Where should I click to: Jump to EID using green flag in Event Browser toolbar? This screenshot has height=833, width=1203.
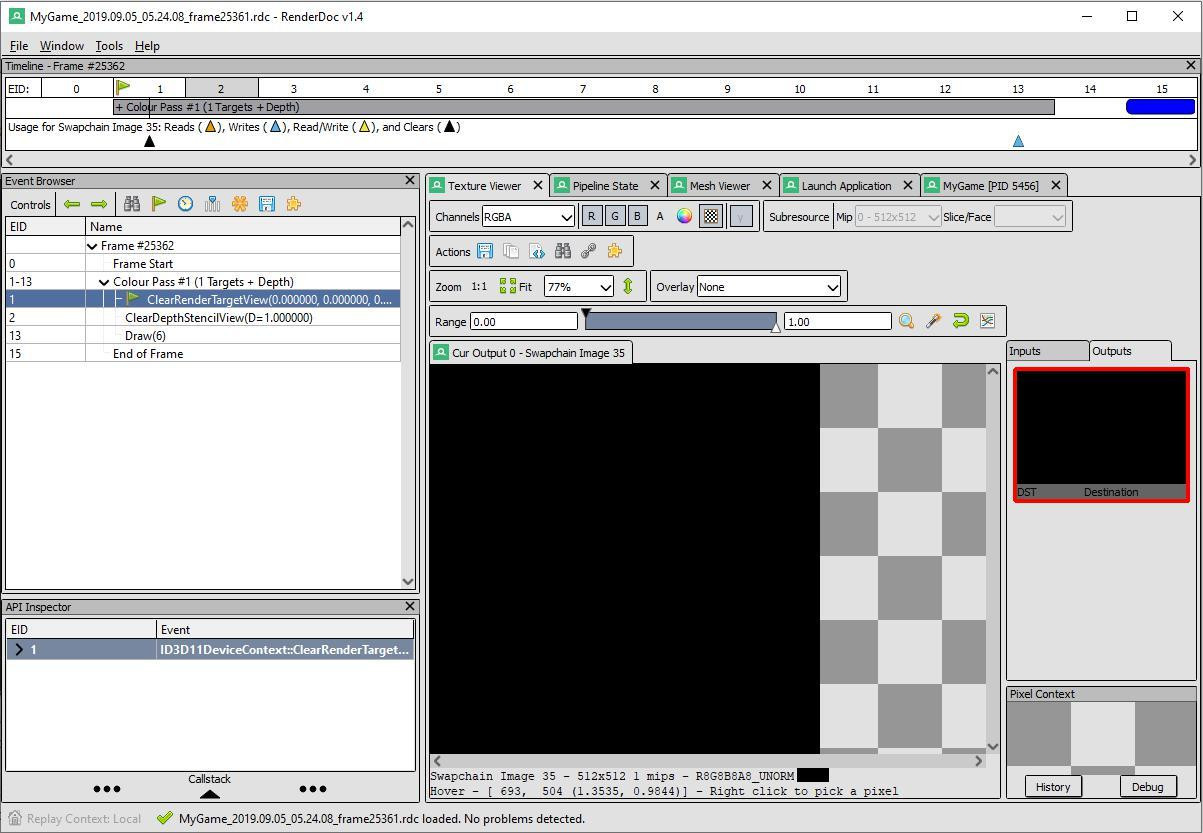click(x=159, y=204)
